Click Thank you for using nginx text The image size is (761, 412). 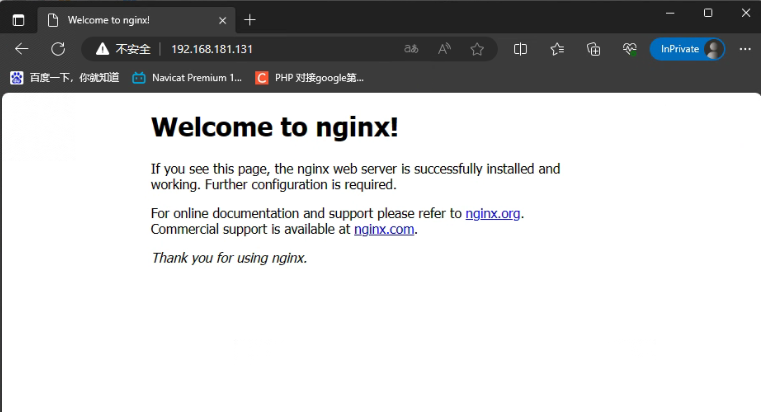(x=229, y=258)
